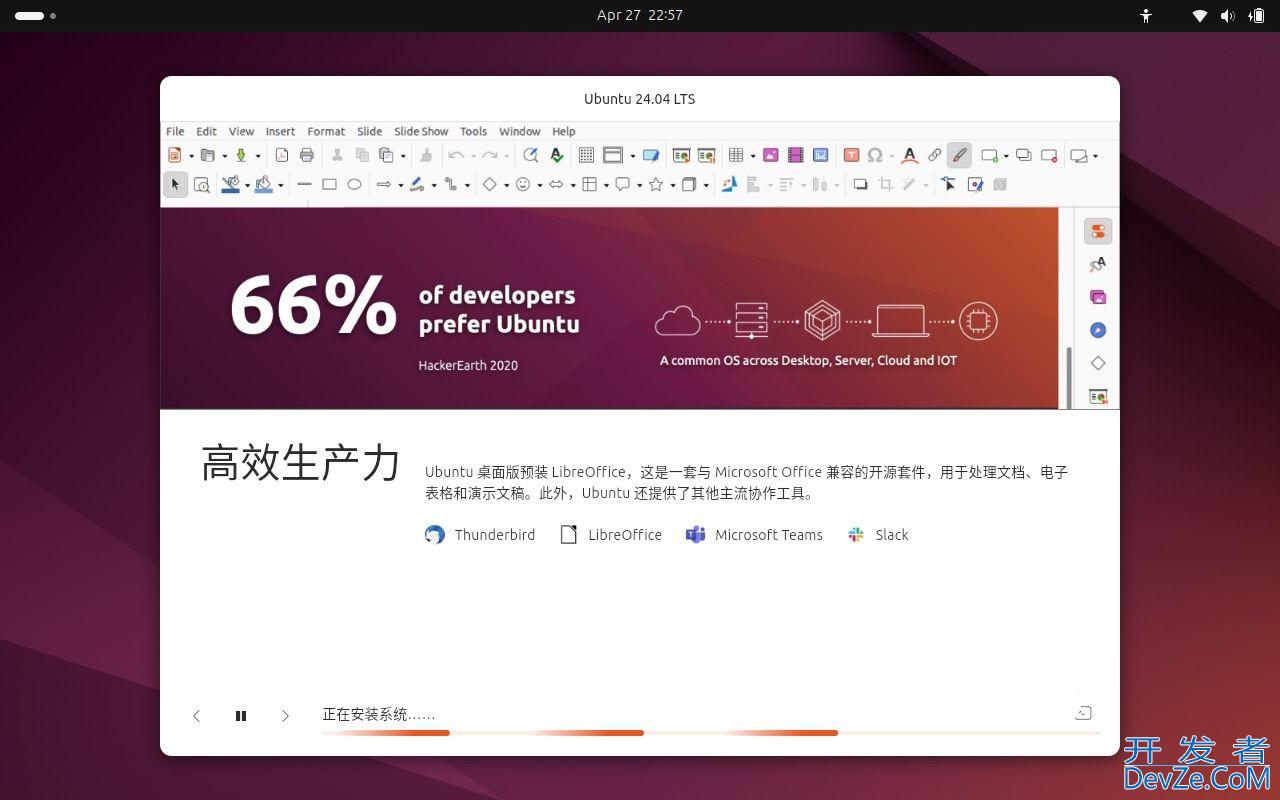Toggle the Edit Points mode icon

point(949,184)
